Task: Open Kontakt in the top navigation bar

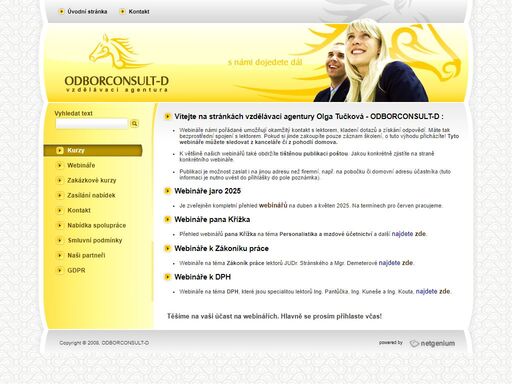Action: [139, 12]
